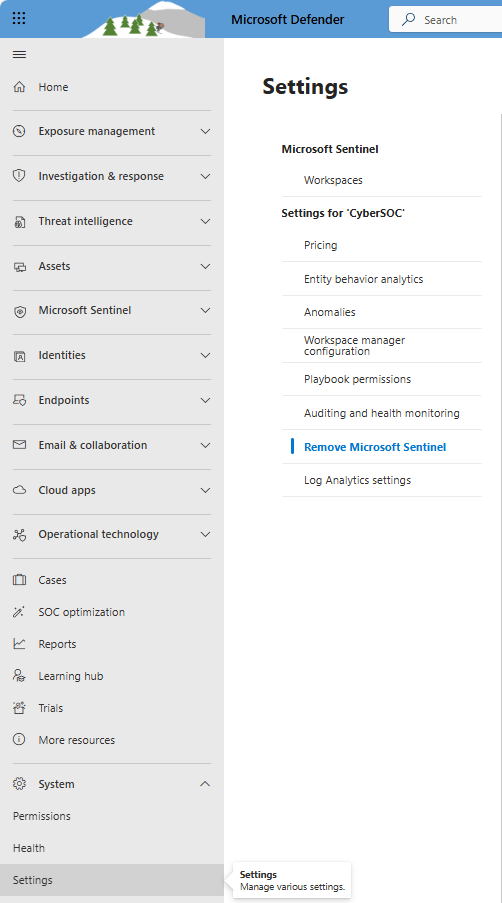
Task: Click the Threat intelligence icon
Action: tap(19, 222)
